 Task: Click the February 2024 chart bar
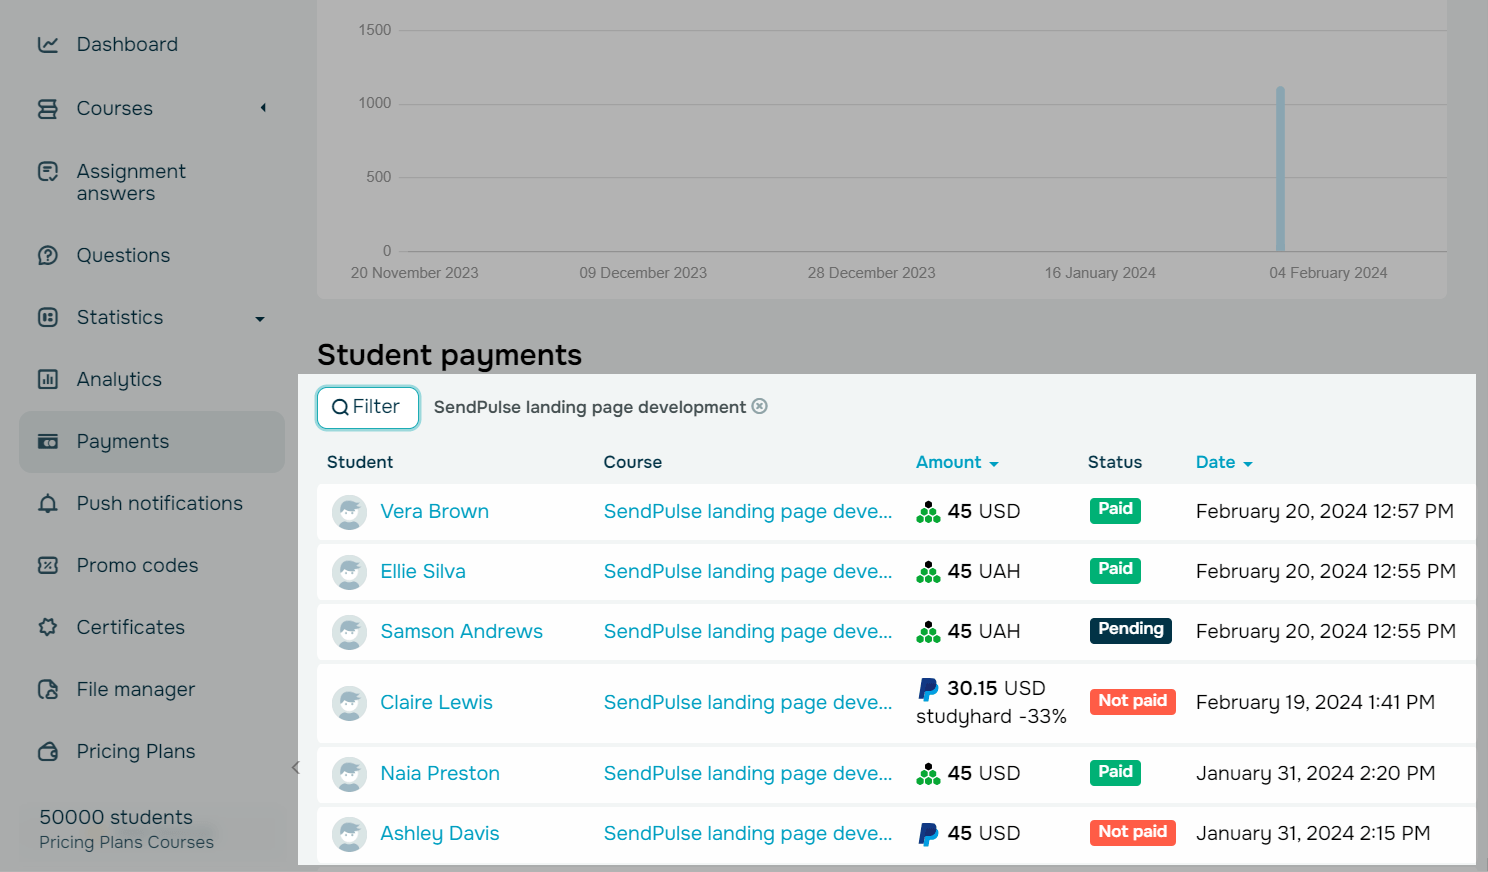(x=1280, y=168)
